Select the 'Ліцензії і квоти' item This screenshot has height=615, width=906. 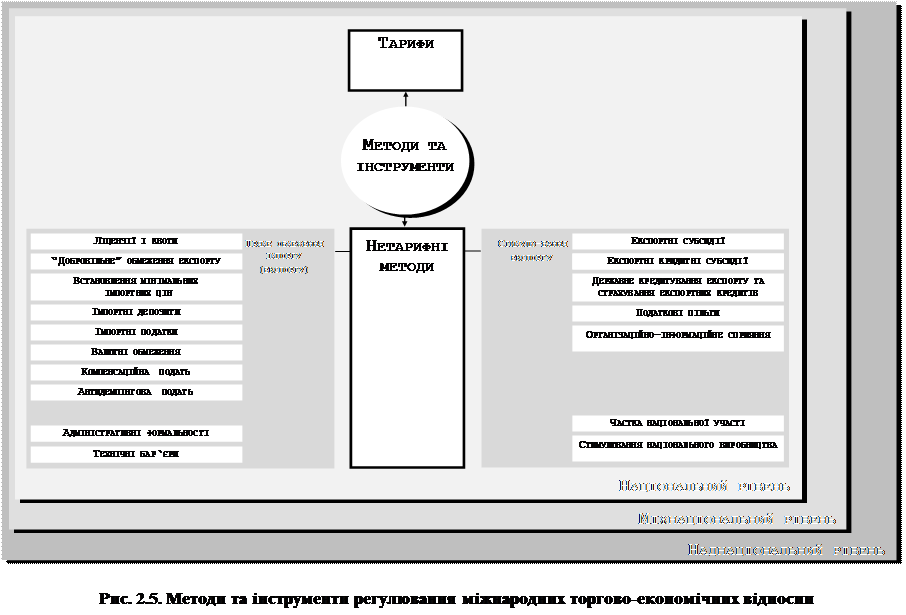[x=136, y=241]
